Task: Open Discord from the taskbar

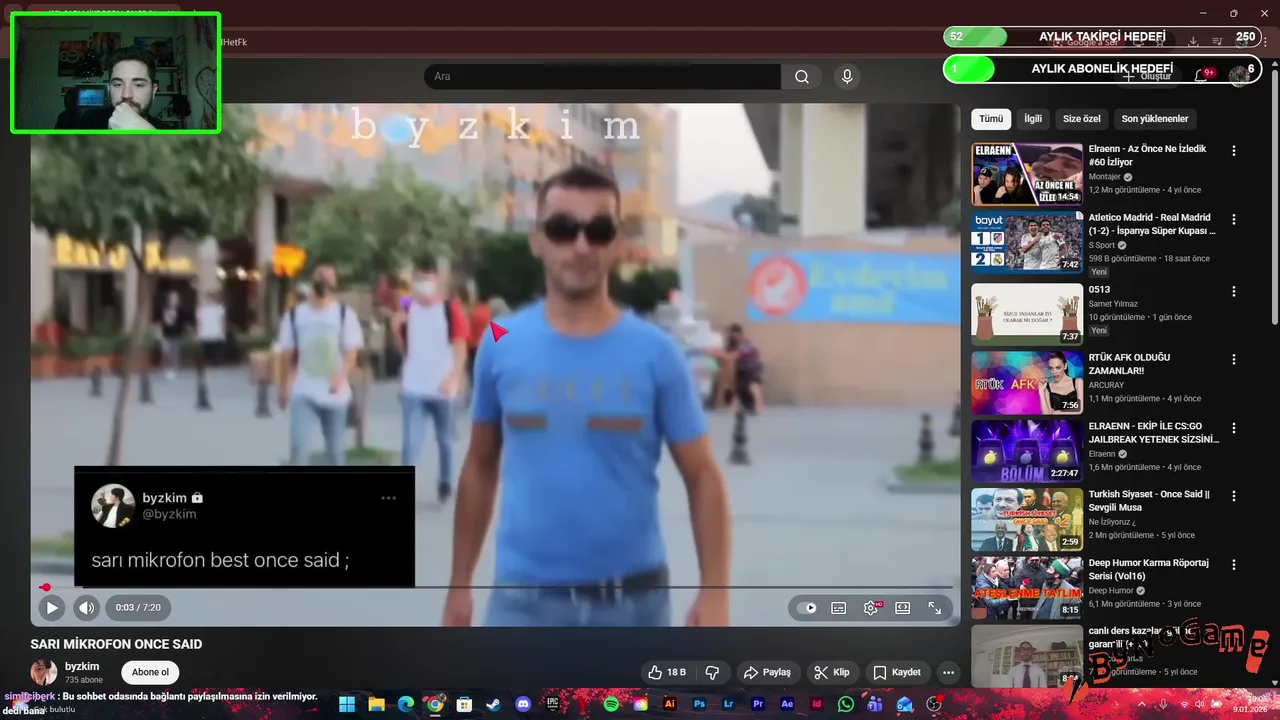Action: pyautogui.click(x=523, y=704)
